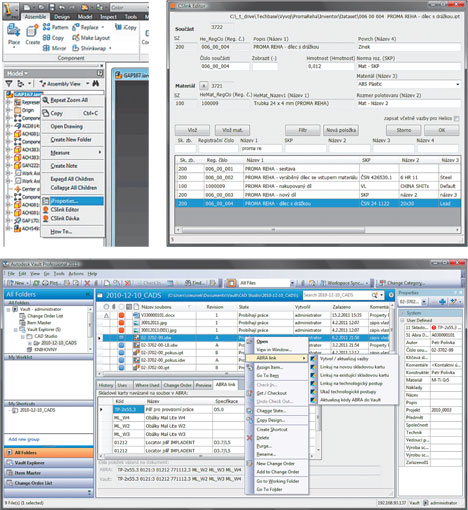Viewport: 468px width, 510px height.
Task: Click the Change Category toolbar button
Action: 402,283
